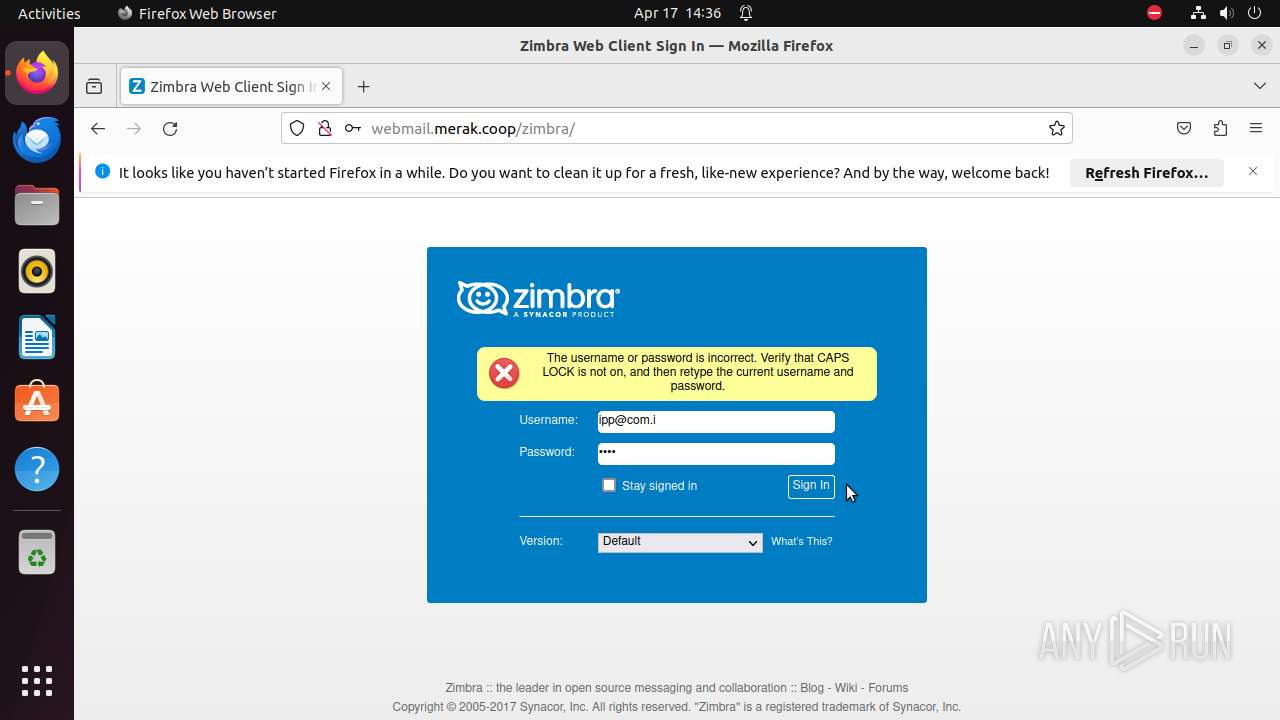Viewport: 1280px width, 720px height.
Task: Reload the current page
Action: (170, 129)
